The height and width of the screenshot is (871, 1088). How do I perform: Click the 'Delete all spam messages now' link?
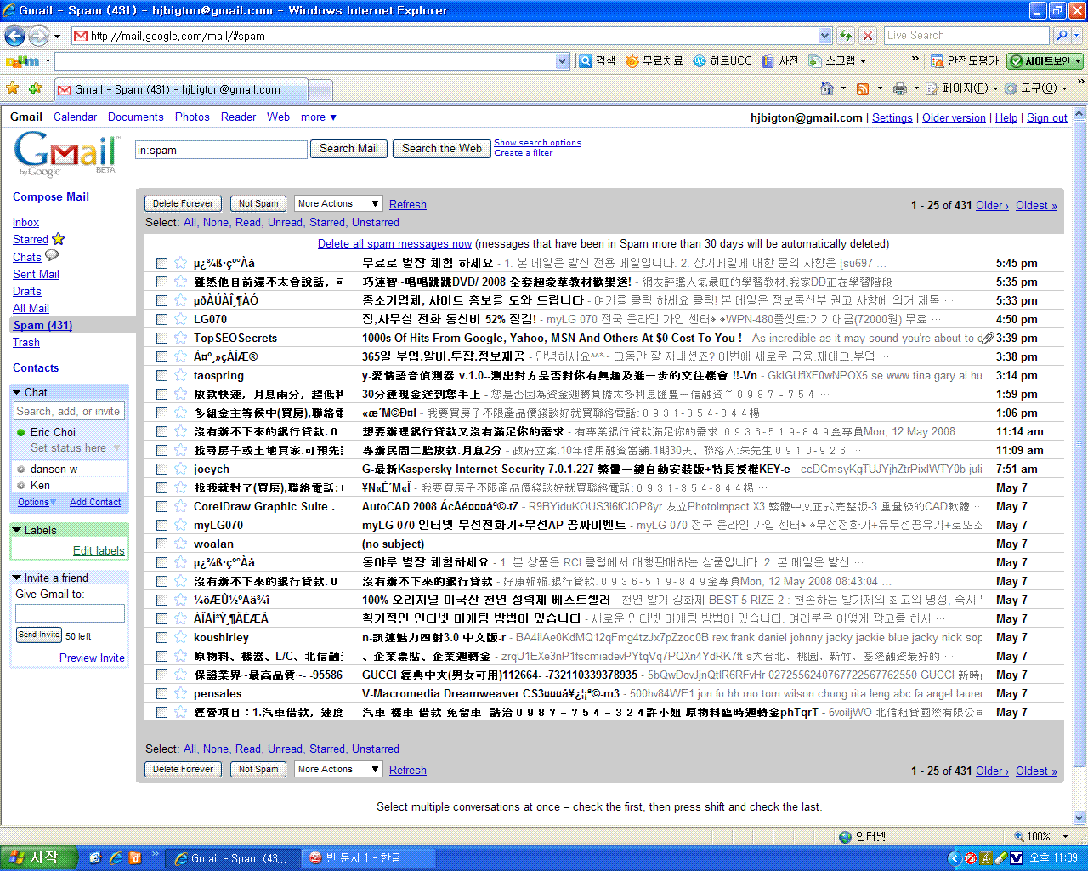coord(395,244)
